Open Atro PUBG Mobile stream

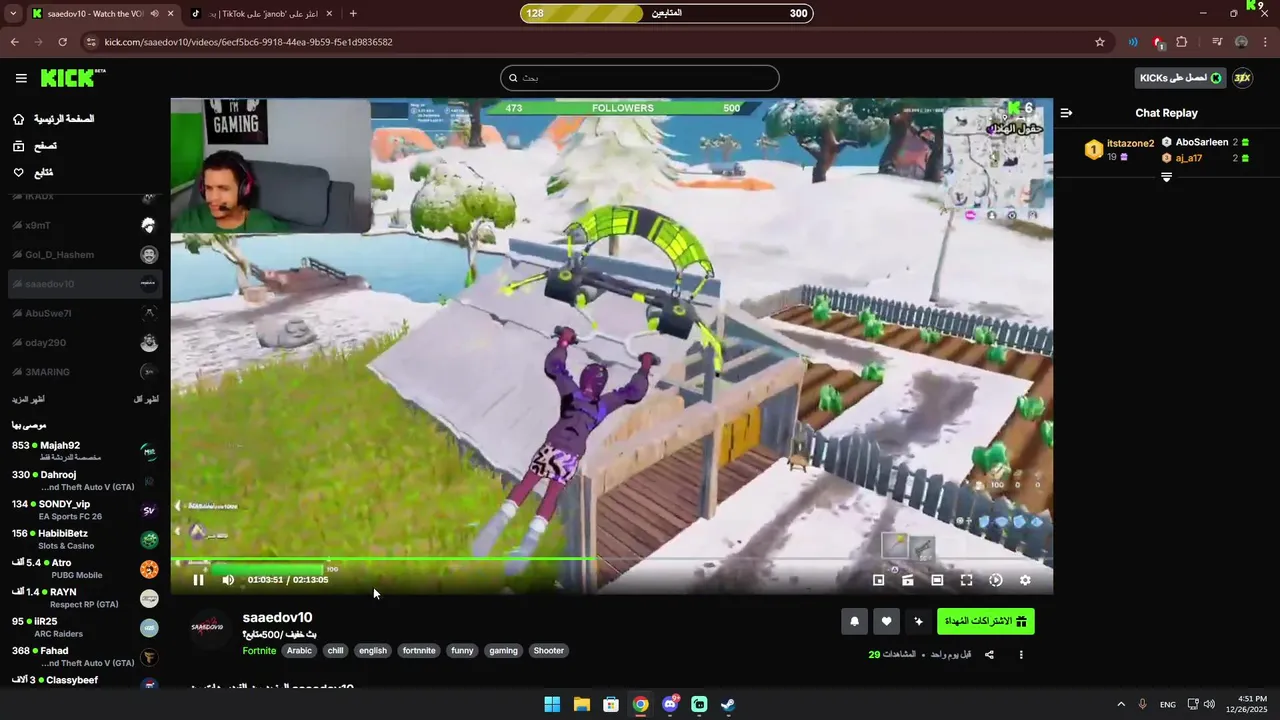pos(85,569)
